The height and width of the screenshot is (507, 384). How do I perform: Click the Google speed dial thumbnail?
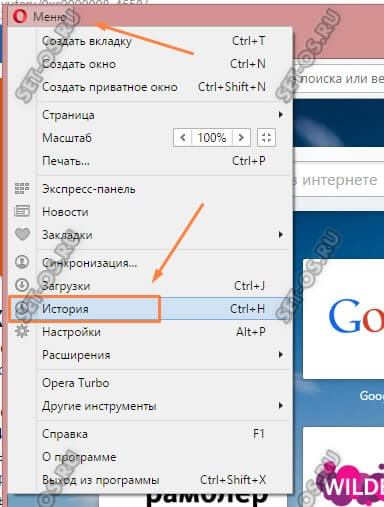coord(343,319)
